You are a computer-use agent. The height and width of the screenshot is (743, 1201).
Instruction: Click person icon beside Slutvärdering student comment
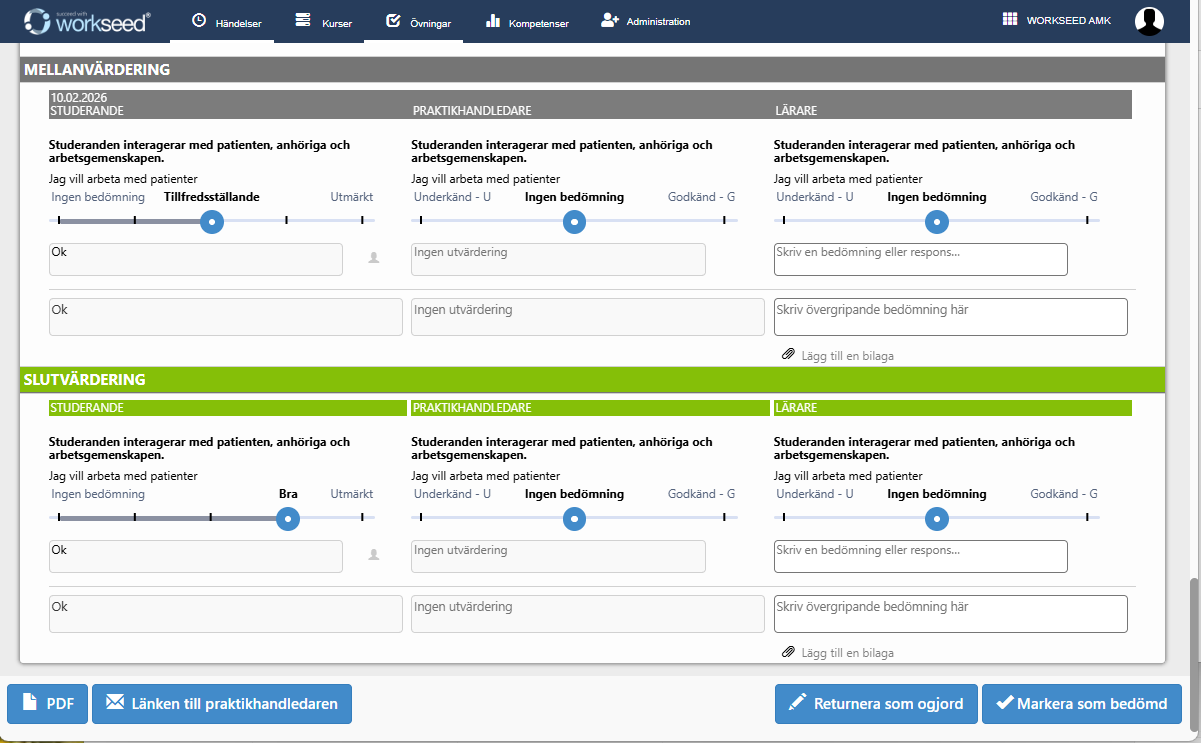pyautogui.click(x=374, y=555)
